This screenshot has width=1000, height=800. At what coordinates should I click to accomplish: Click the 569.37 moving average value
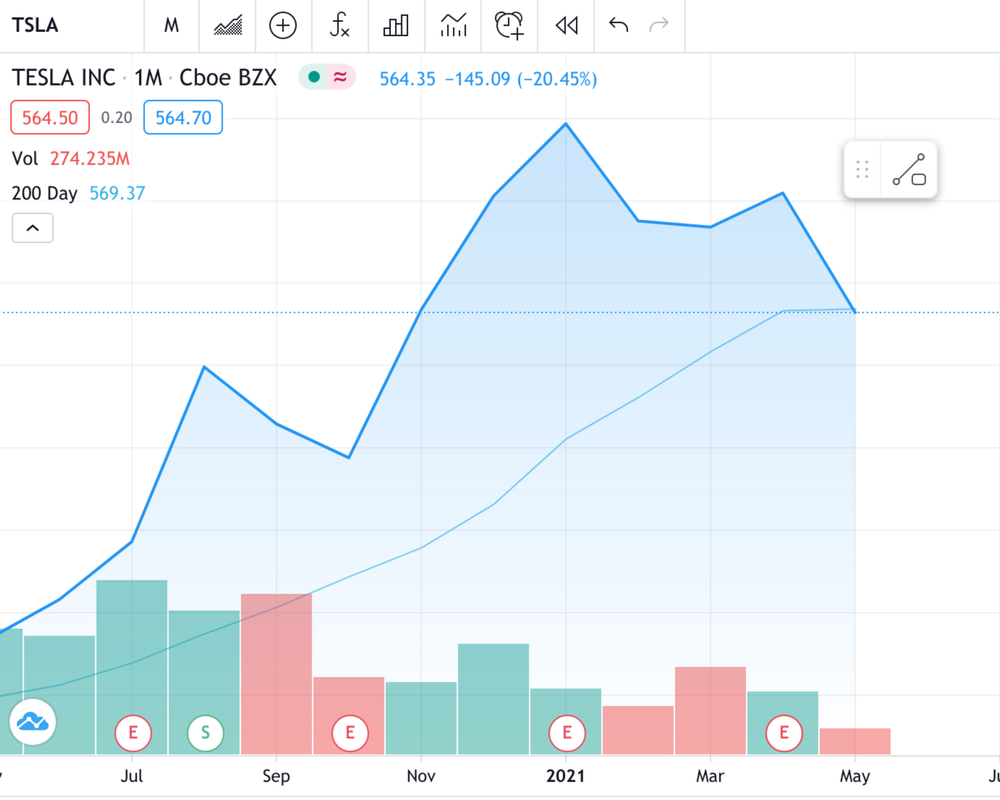point(117,193)
